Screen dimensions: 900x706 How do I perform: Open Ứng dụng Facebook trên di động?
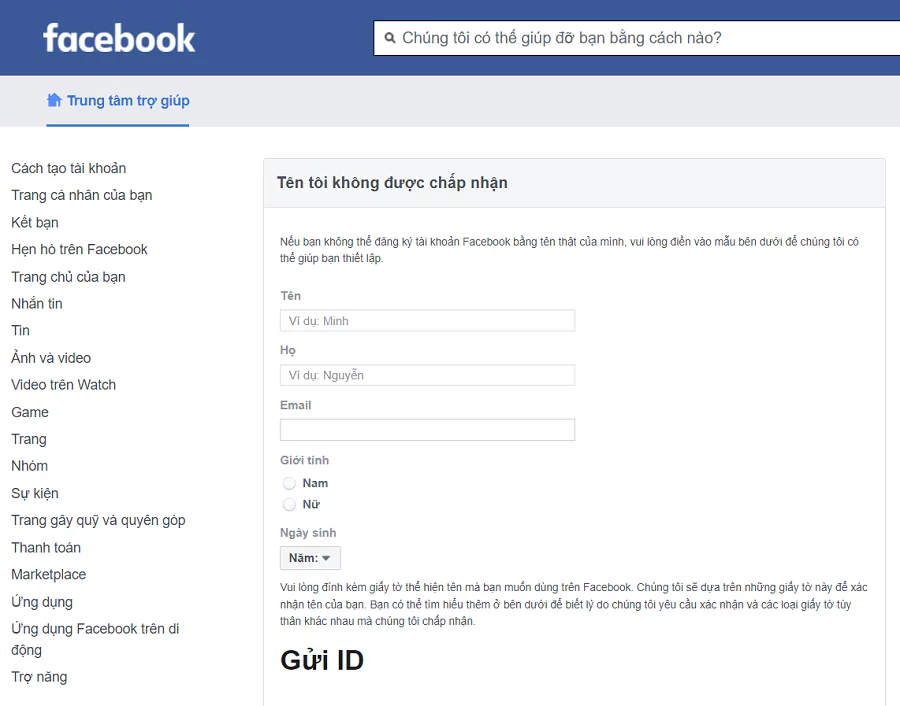[95, 639]
